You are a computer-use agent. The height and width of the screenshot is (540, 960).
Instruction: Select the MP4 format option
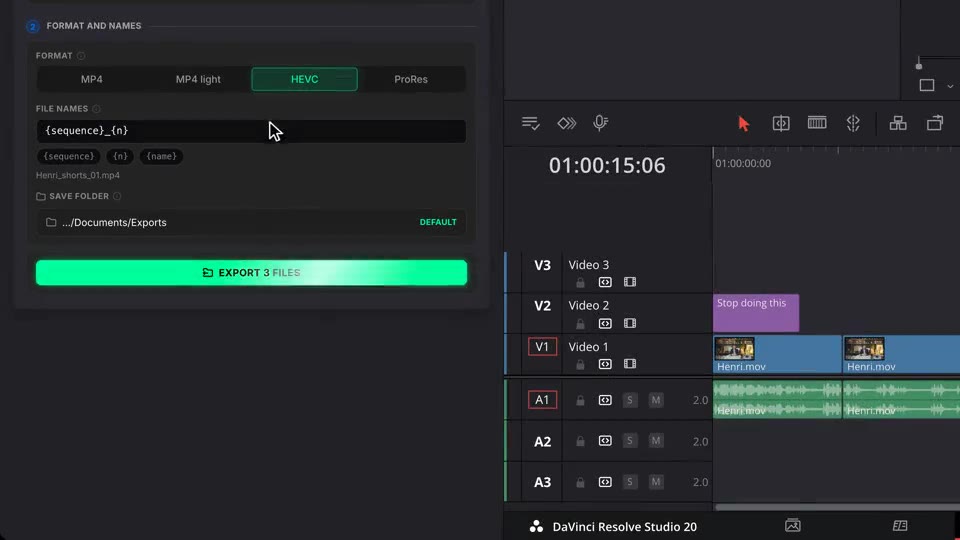click(x=92, y=80)
